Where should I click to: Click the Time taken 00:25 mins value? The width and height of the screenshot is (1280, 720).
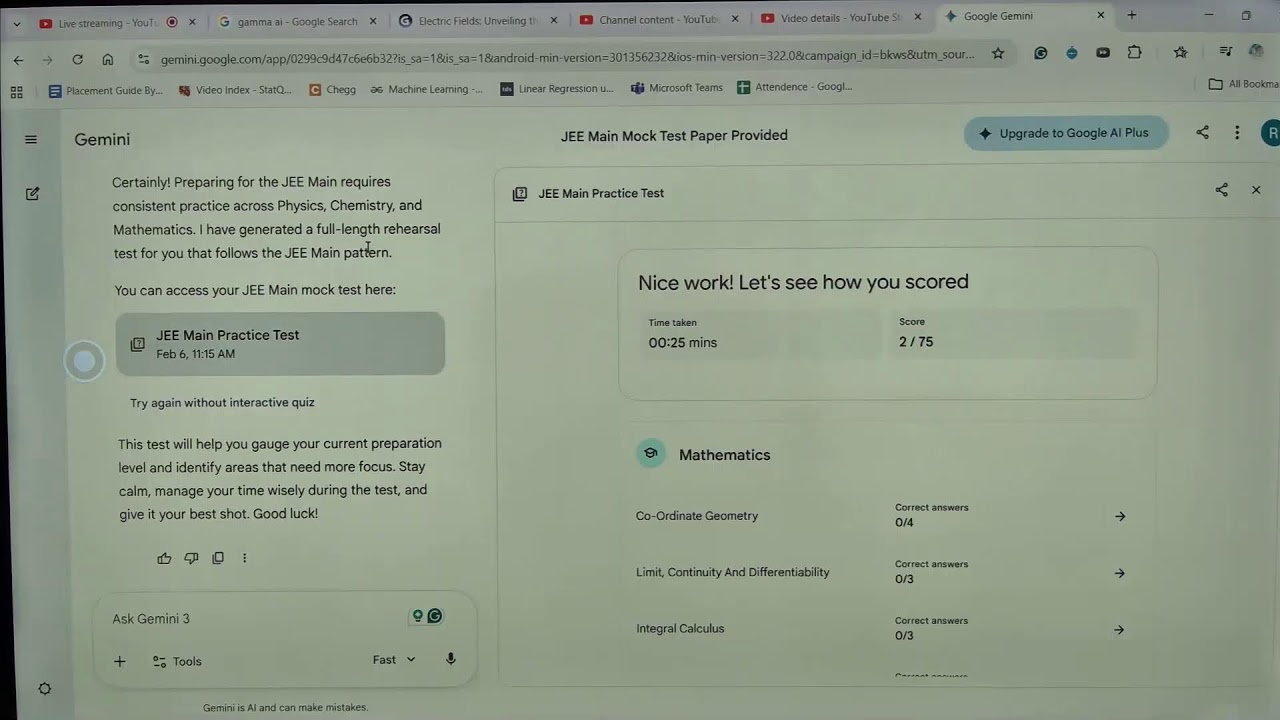point(683,342)
